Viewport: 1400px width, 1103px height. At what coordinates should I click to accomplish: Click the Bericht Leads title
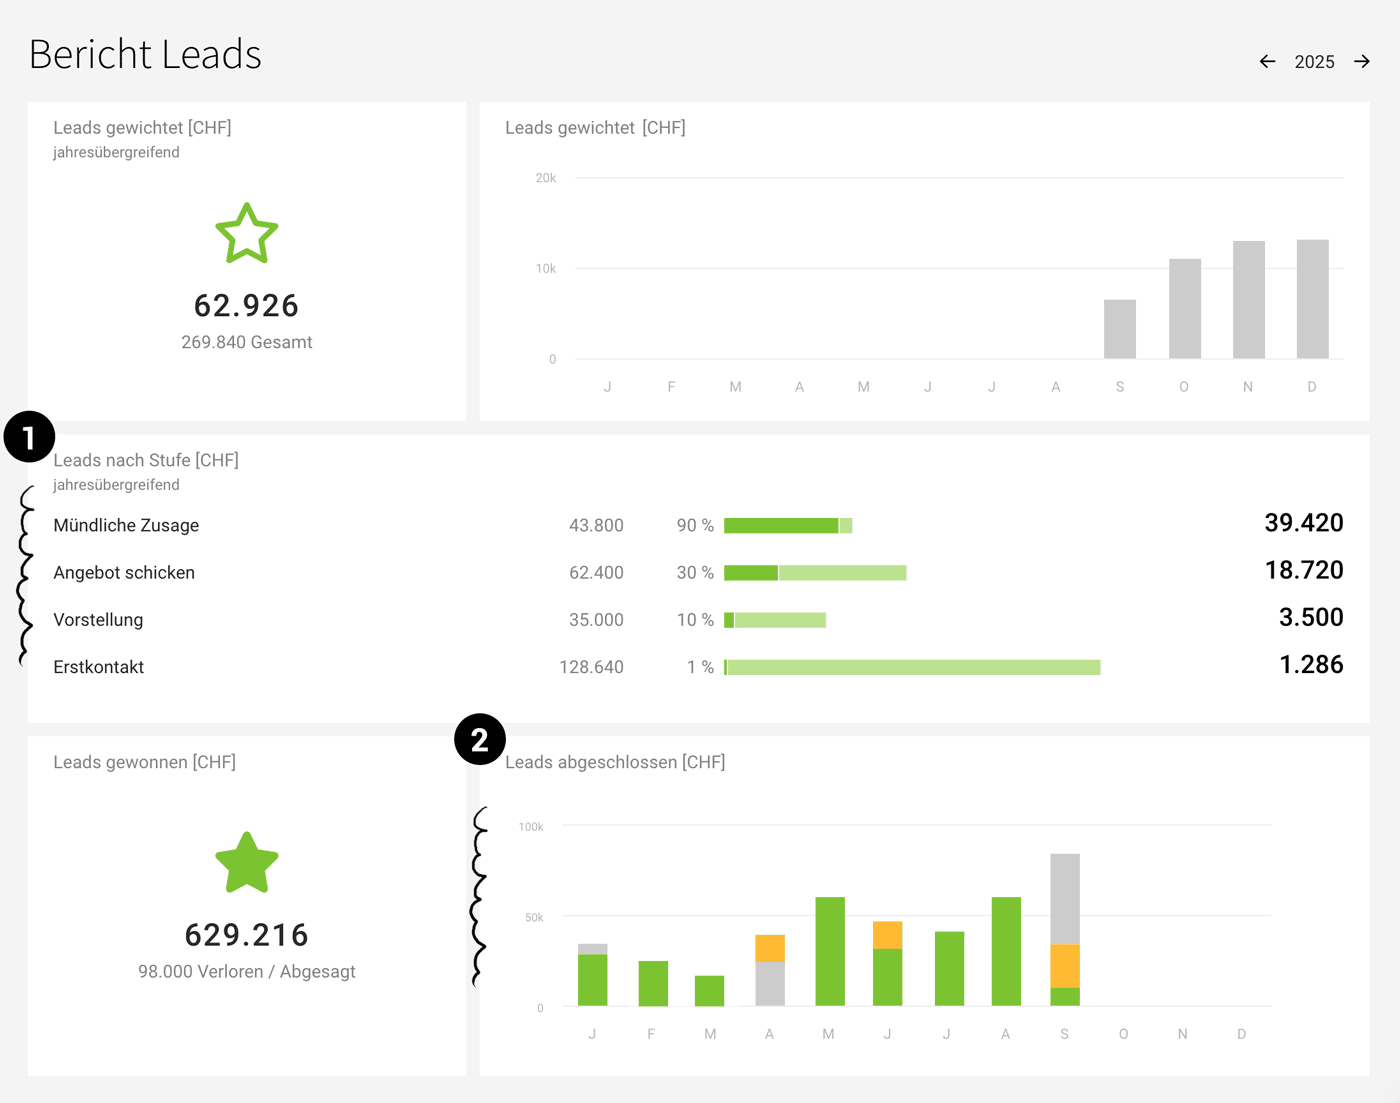click(145, 55)
